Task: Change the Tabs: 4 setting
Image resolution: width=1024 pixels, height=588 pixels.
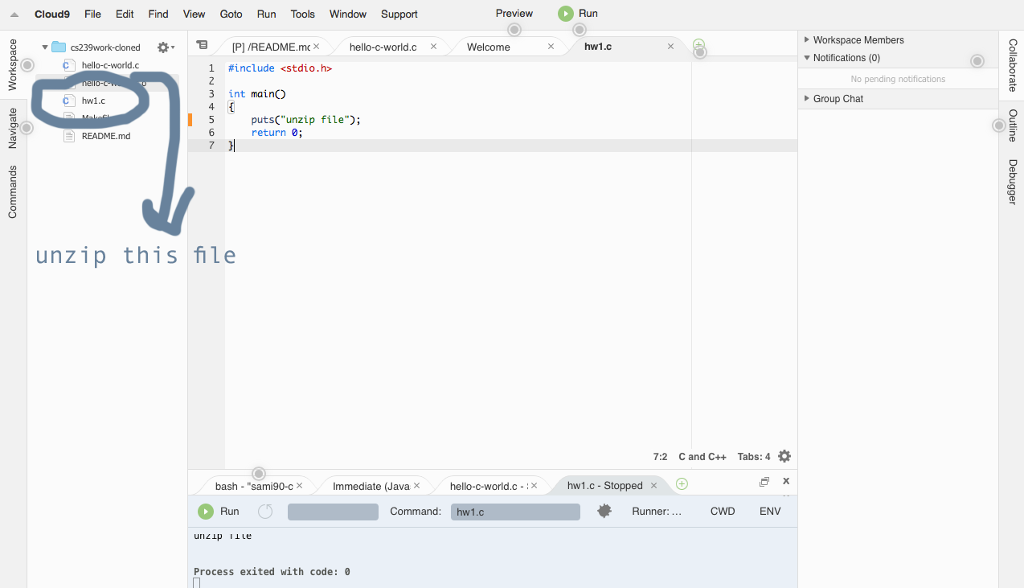Action: 754,457
